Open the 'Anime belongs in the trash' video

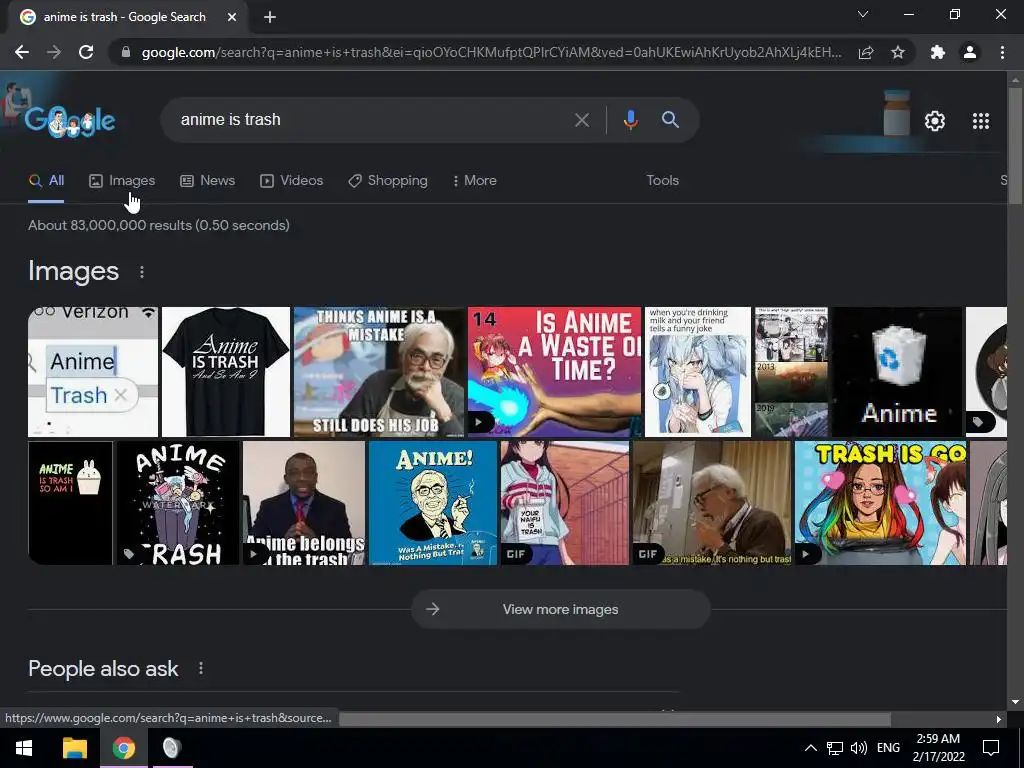coord(304,503)
